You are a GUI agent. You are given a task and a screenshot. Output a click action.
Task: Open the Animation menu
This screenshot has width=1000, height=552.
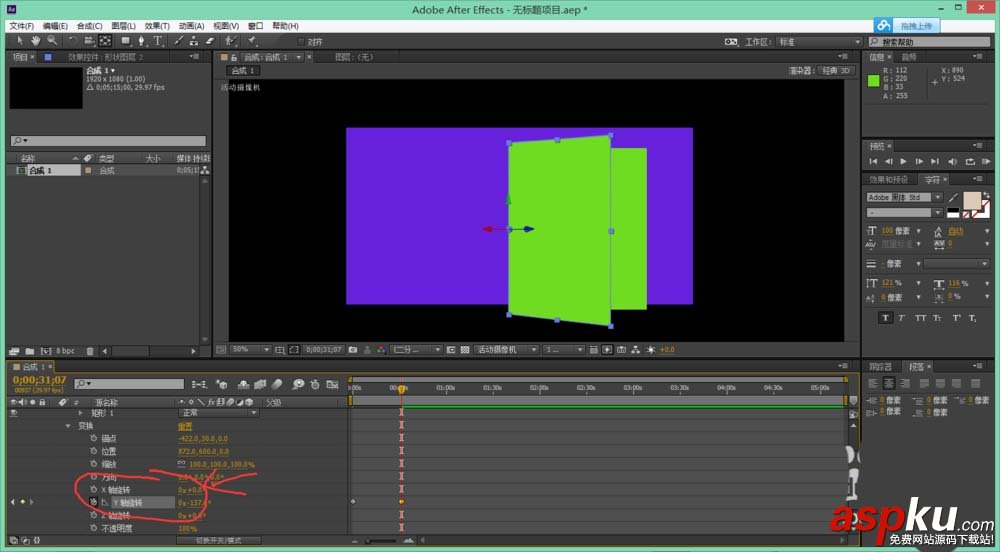pos(191,26)
